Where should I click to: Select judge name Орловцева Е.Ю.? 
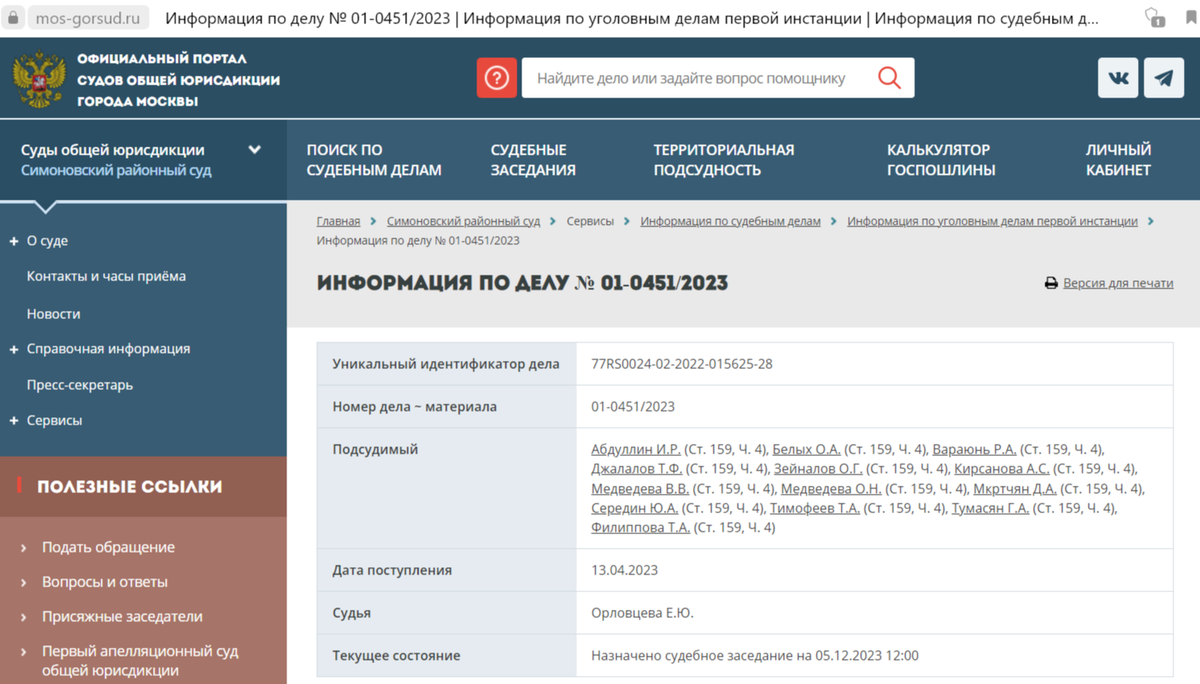click(642, 613)
